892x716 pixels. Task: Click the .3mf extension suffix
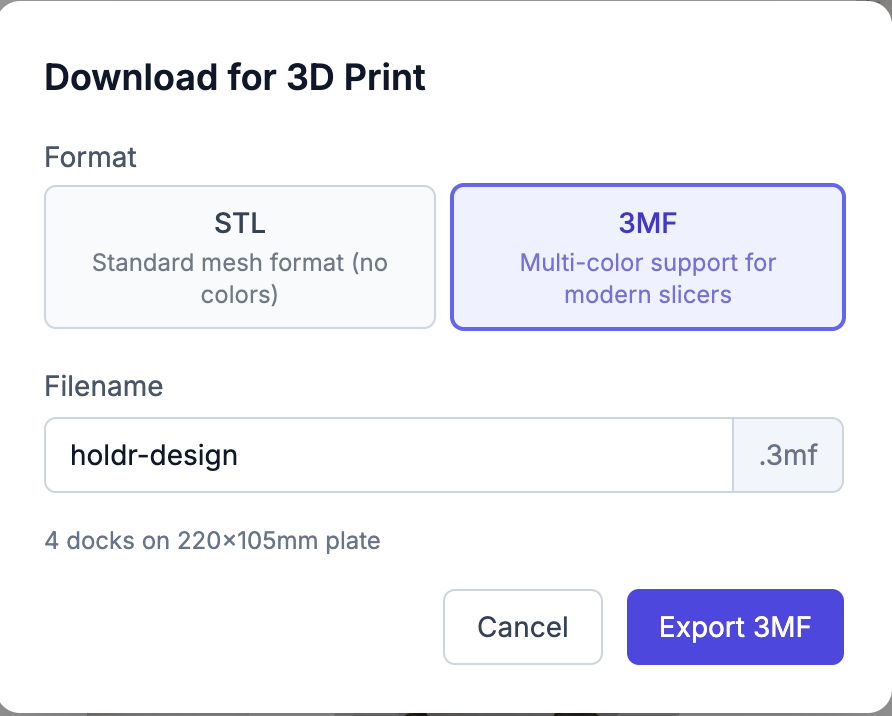click(x=789, y=455)
